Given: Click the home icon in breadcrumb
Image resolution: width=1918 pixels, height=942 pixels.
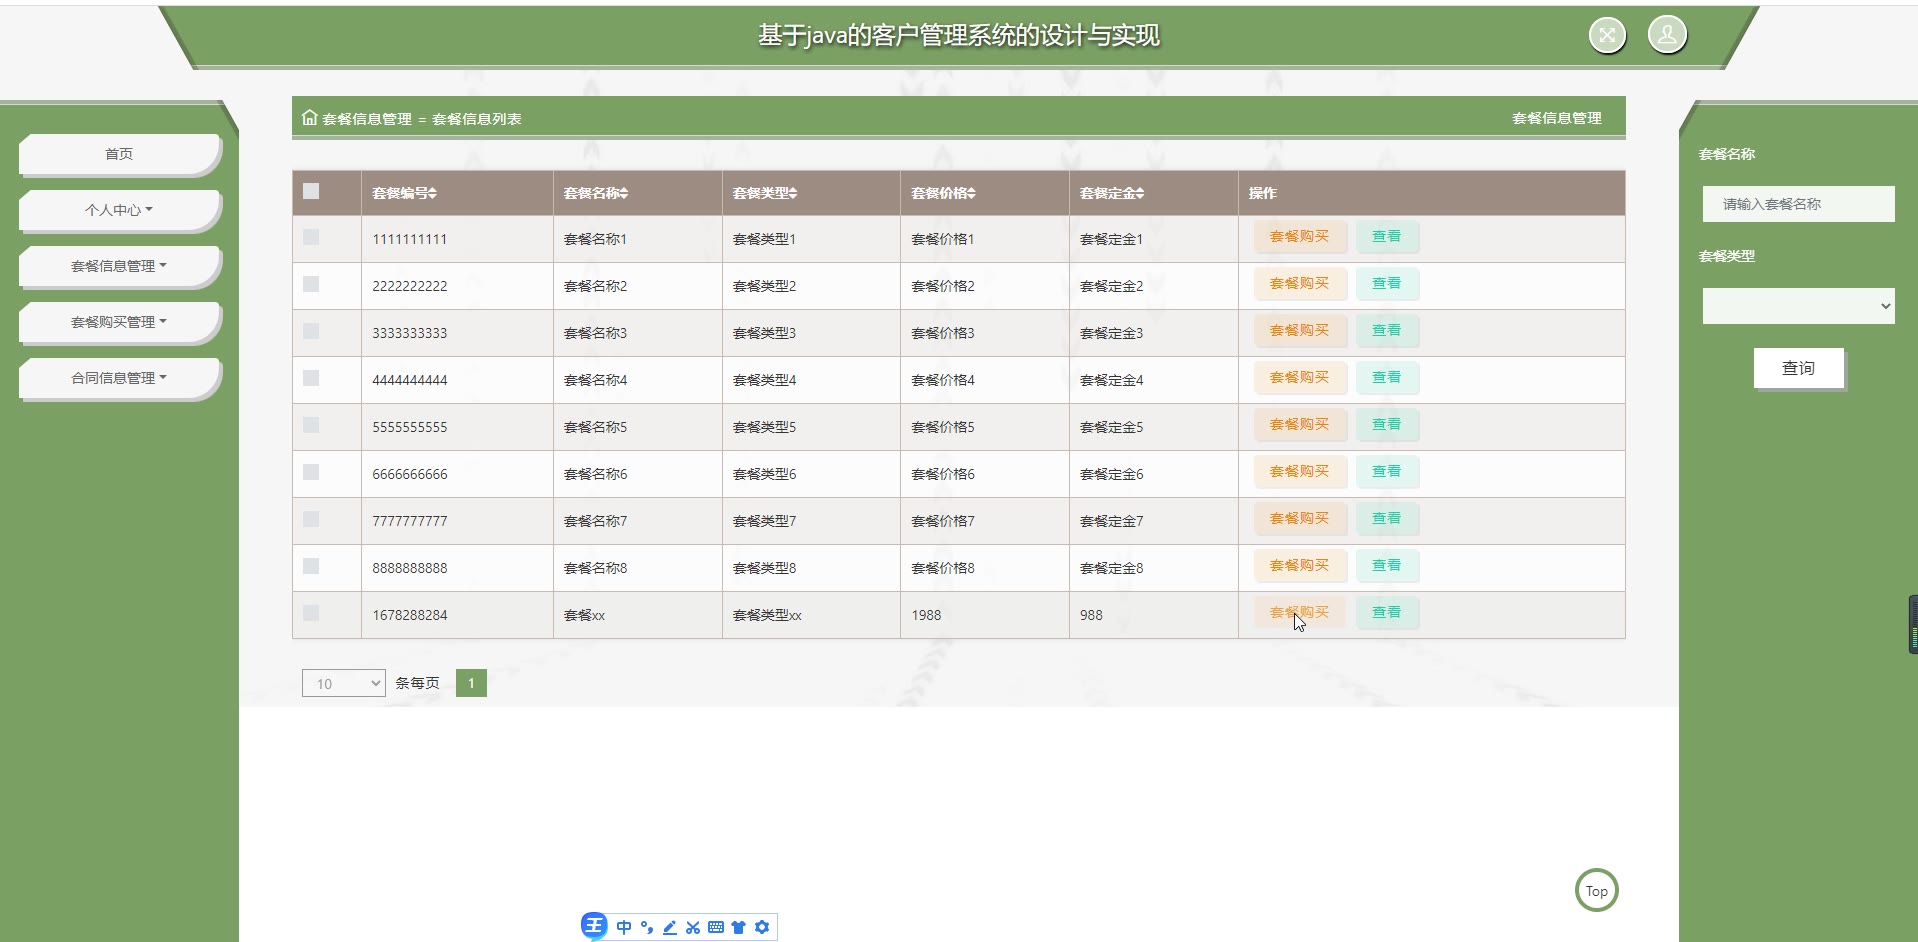Looking at the screenshot, I should [x=310, y=117].
